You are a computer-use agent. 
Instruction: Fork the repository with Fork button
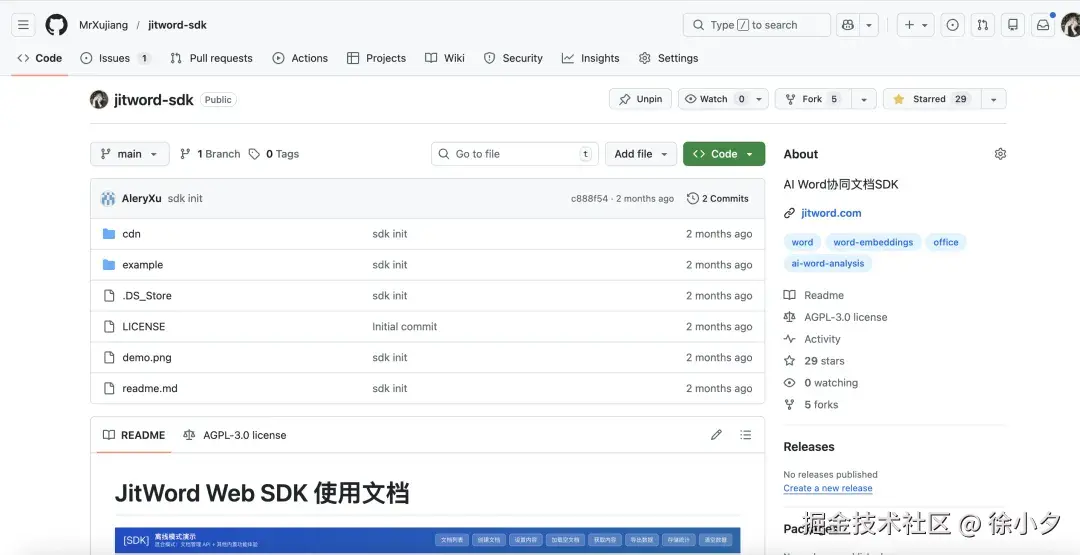pos(813,99)
